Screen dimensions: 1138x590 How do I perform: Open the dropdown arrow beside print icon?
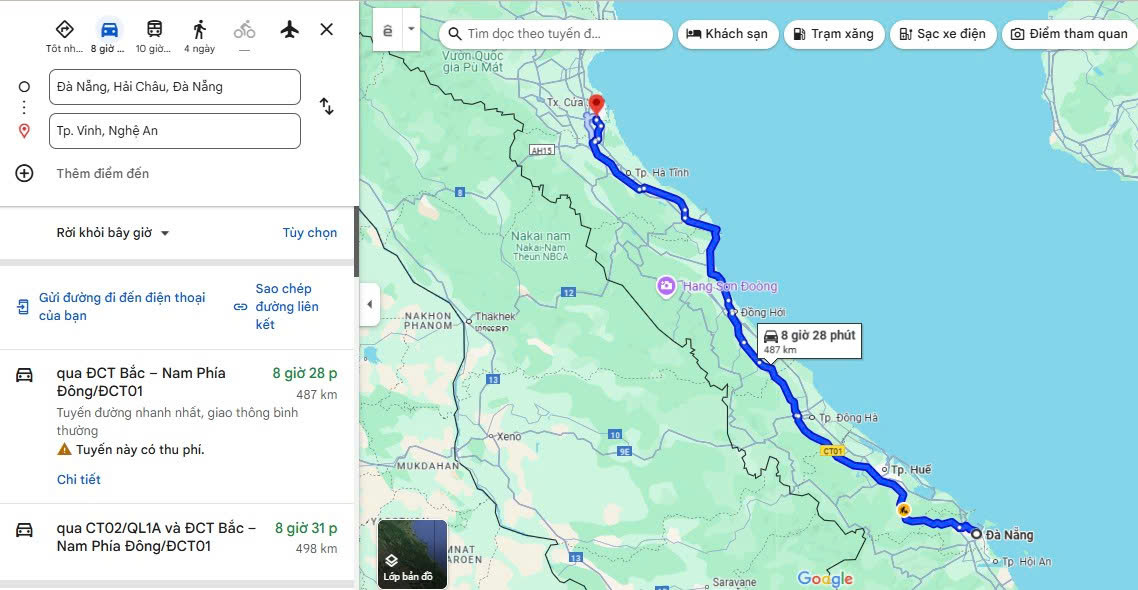(x=411, y=30)
